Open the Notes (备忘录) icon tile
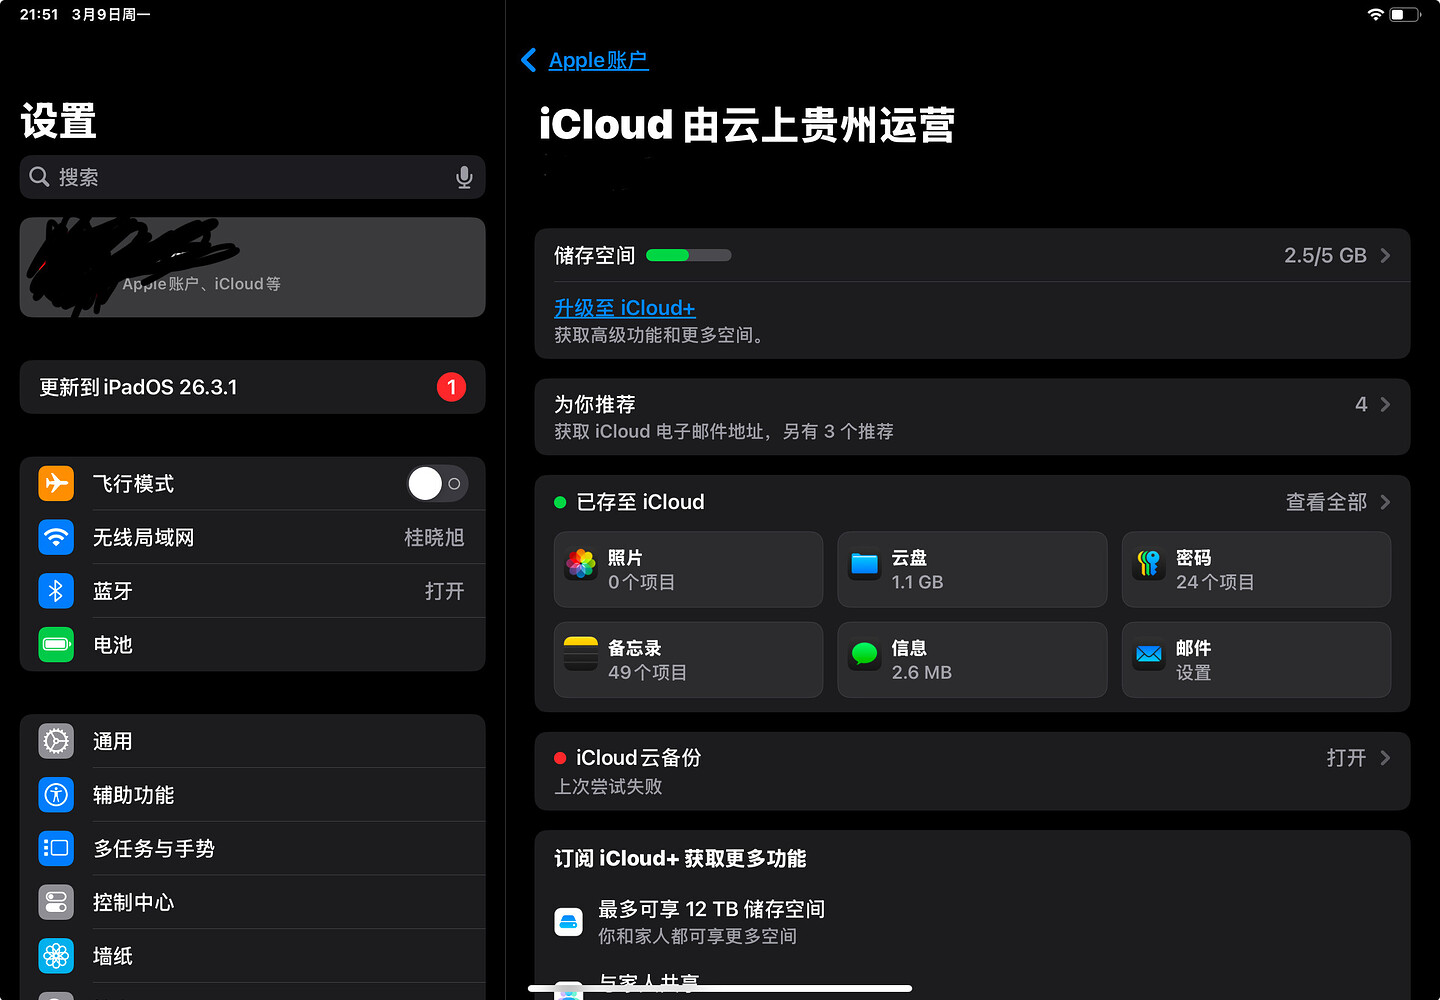The height and width of the screenshot is (1000, 1440). [581, 654]
